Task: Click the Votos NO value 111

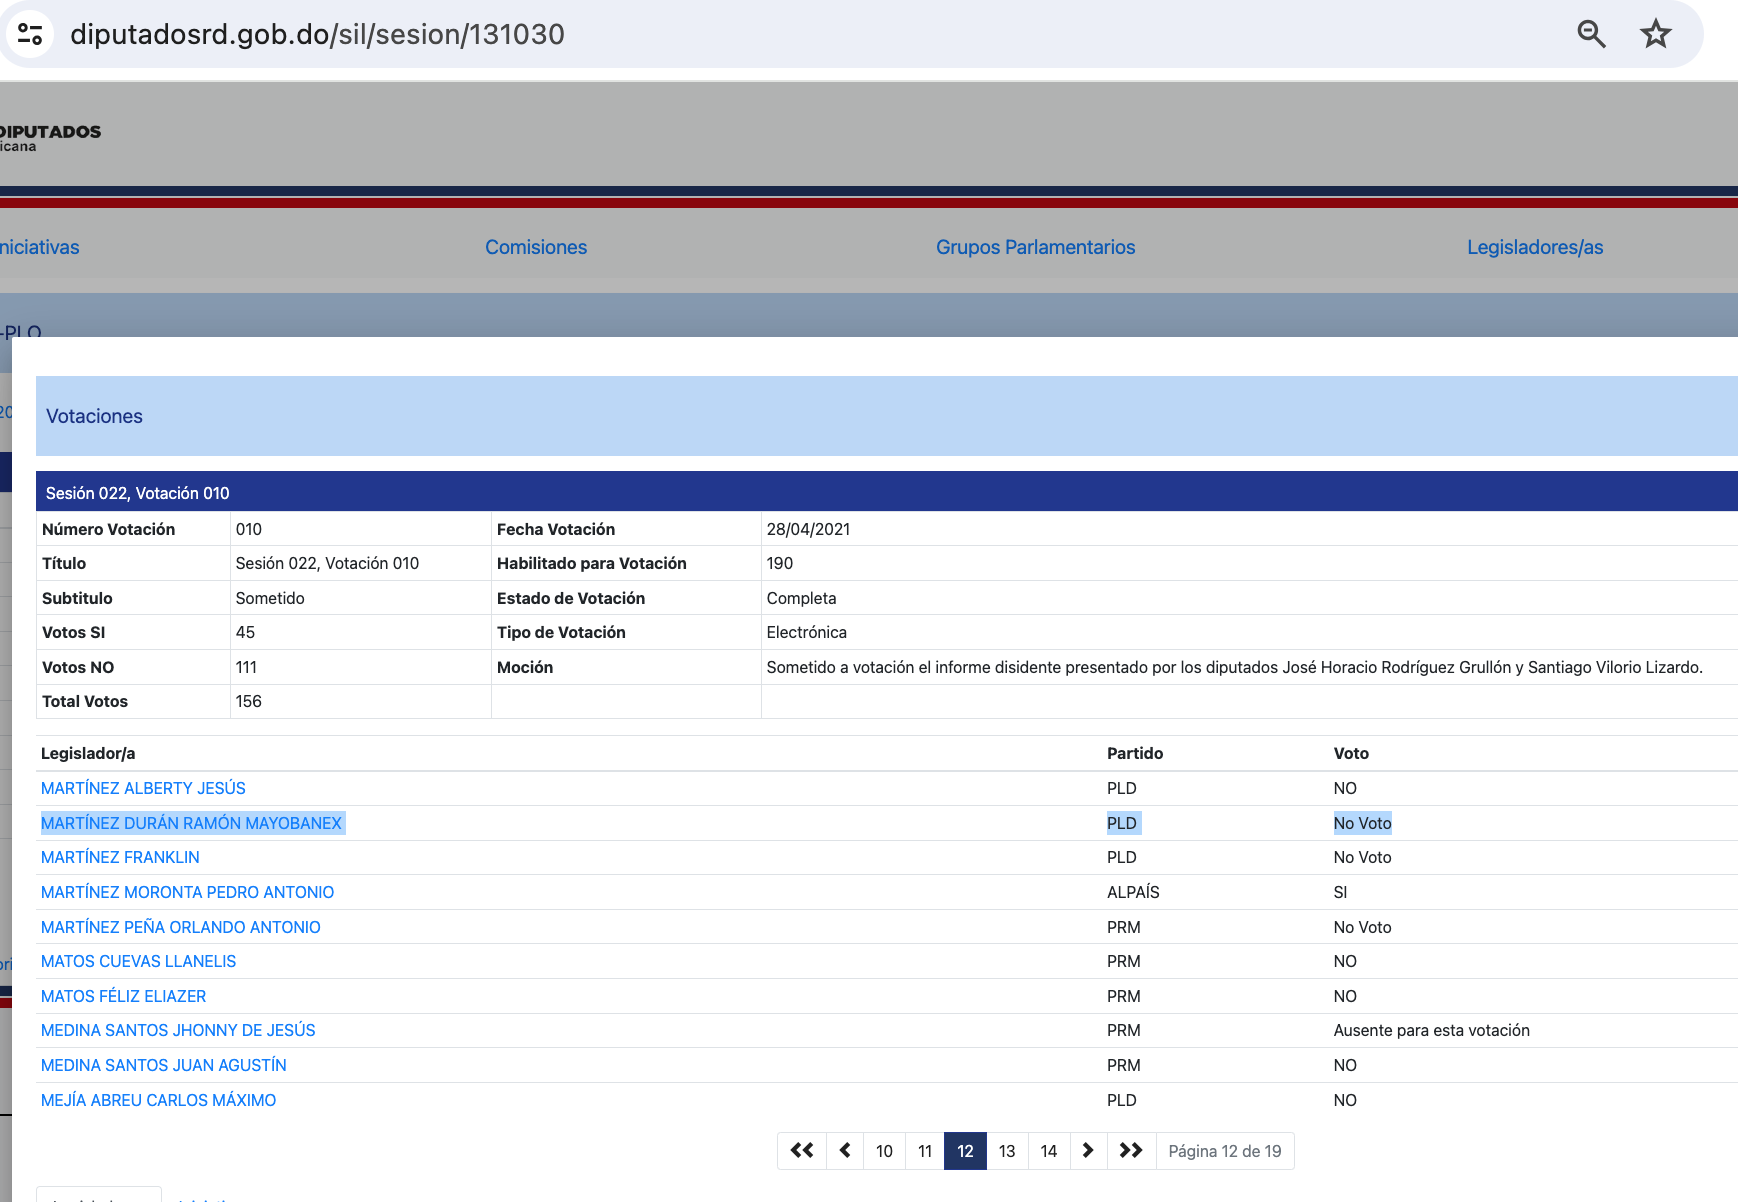Action: coord(246,667)
